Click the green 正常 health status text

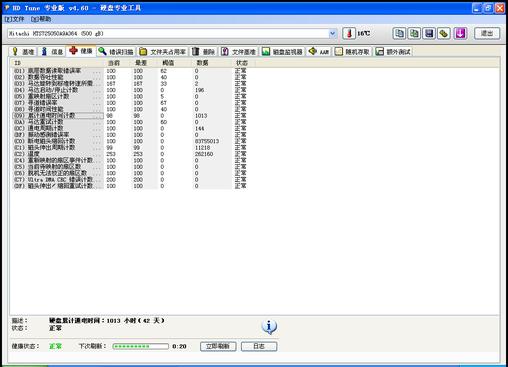55,346
